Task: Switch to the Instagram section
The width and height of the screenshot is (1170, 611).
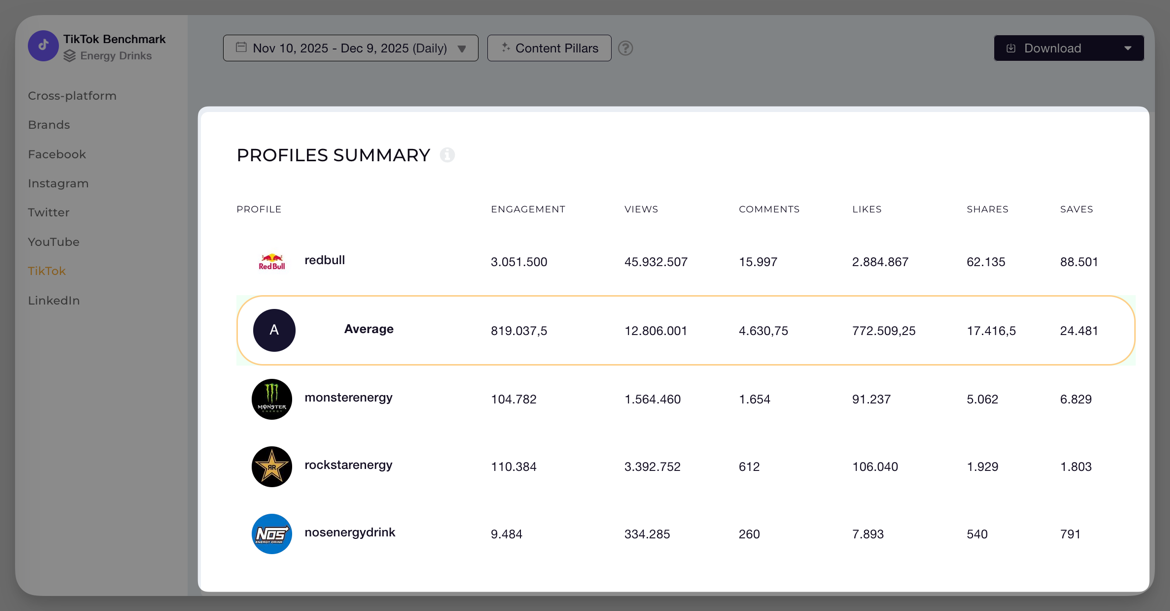Action: [58, 183]
